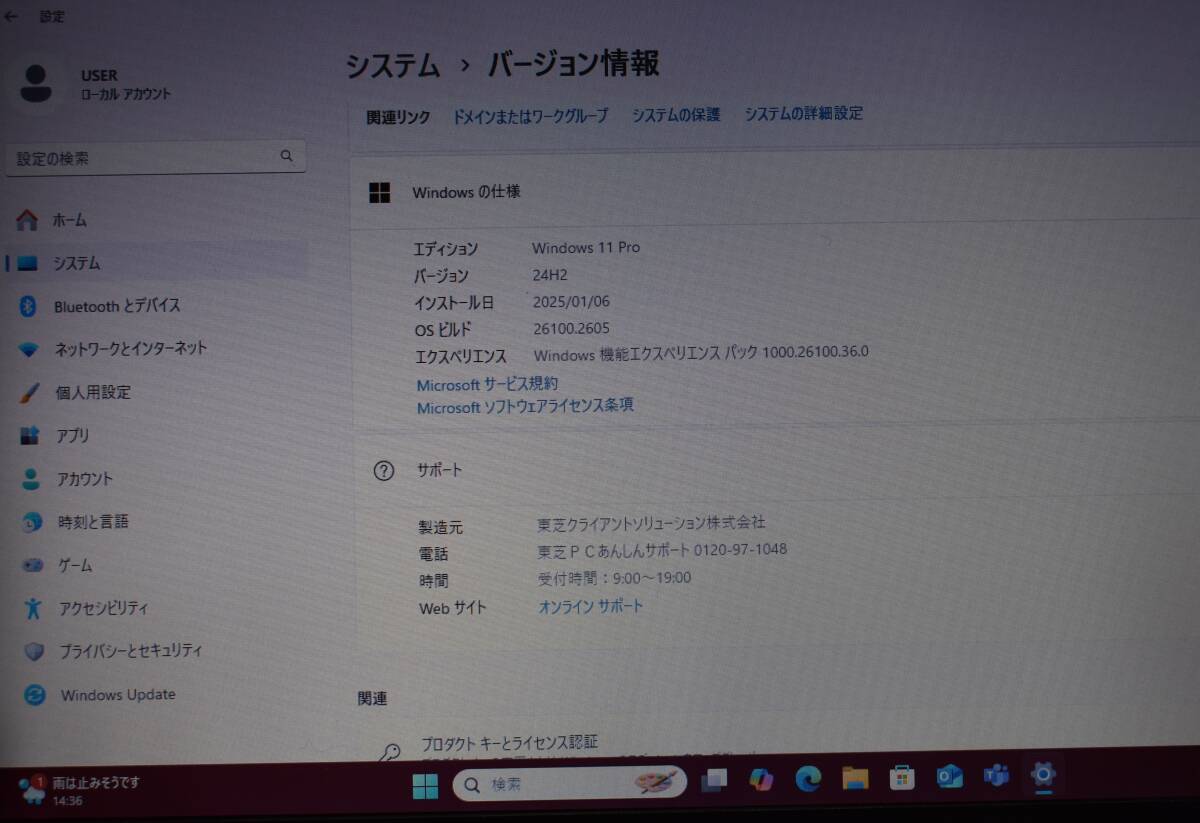Click the アカウント person icon

(x=31, y=479)
